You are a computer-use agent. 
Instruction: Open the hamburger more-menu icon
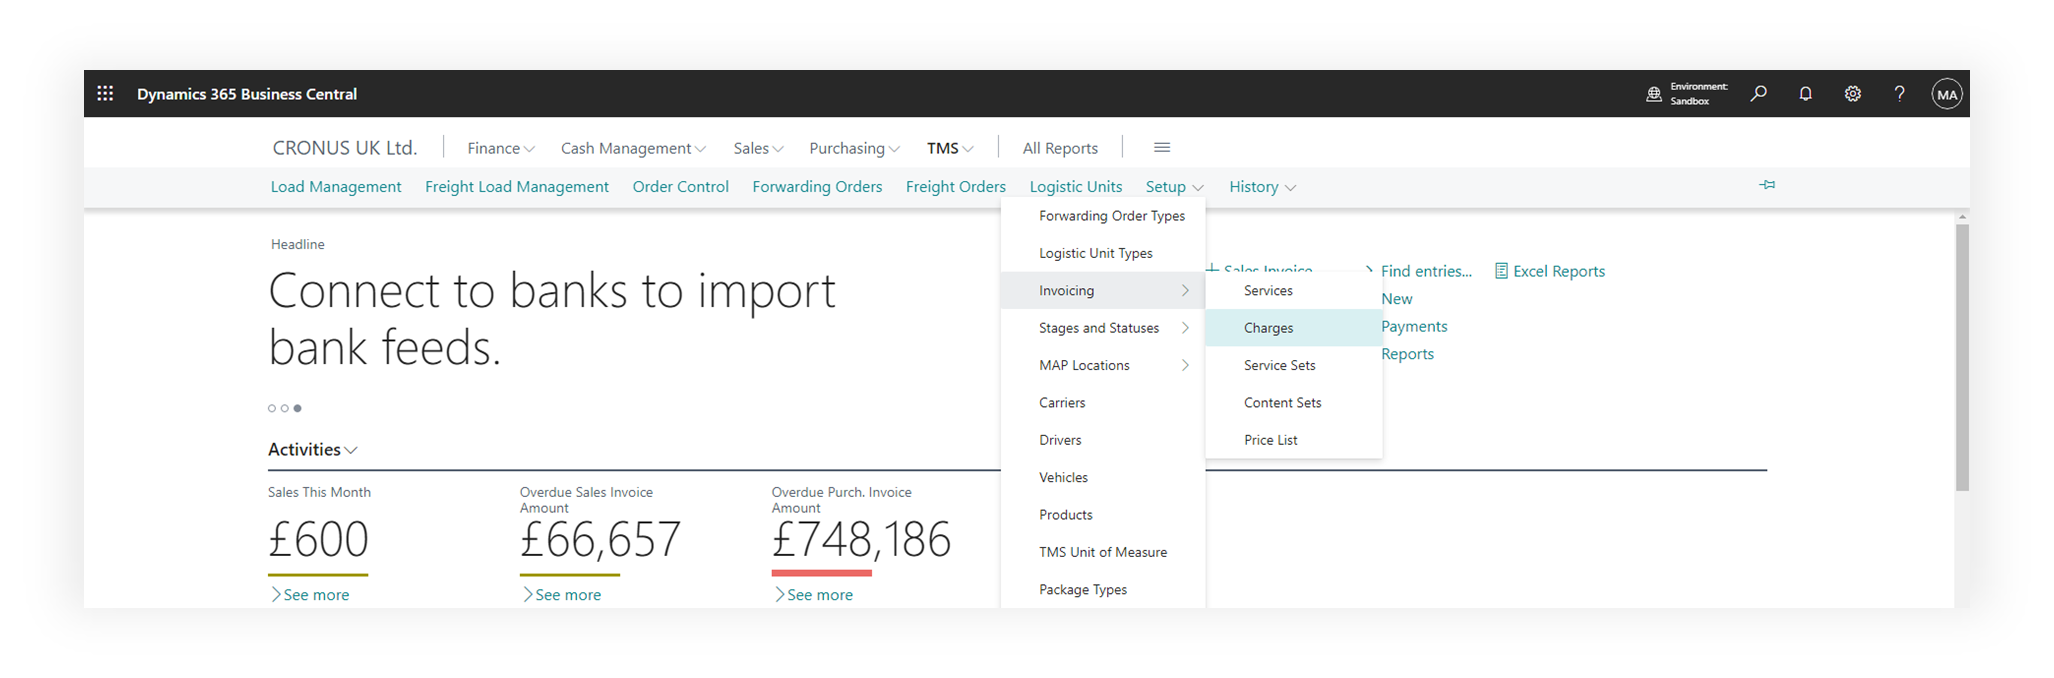(1161, 148)
